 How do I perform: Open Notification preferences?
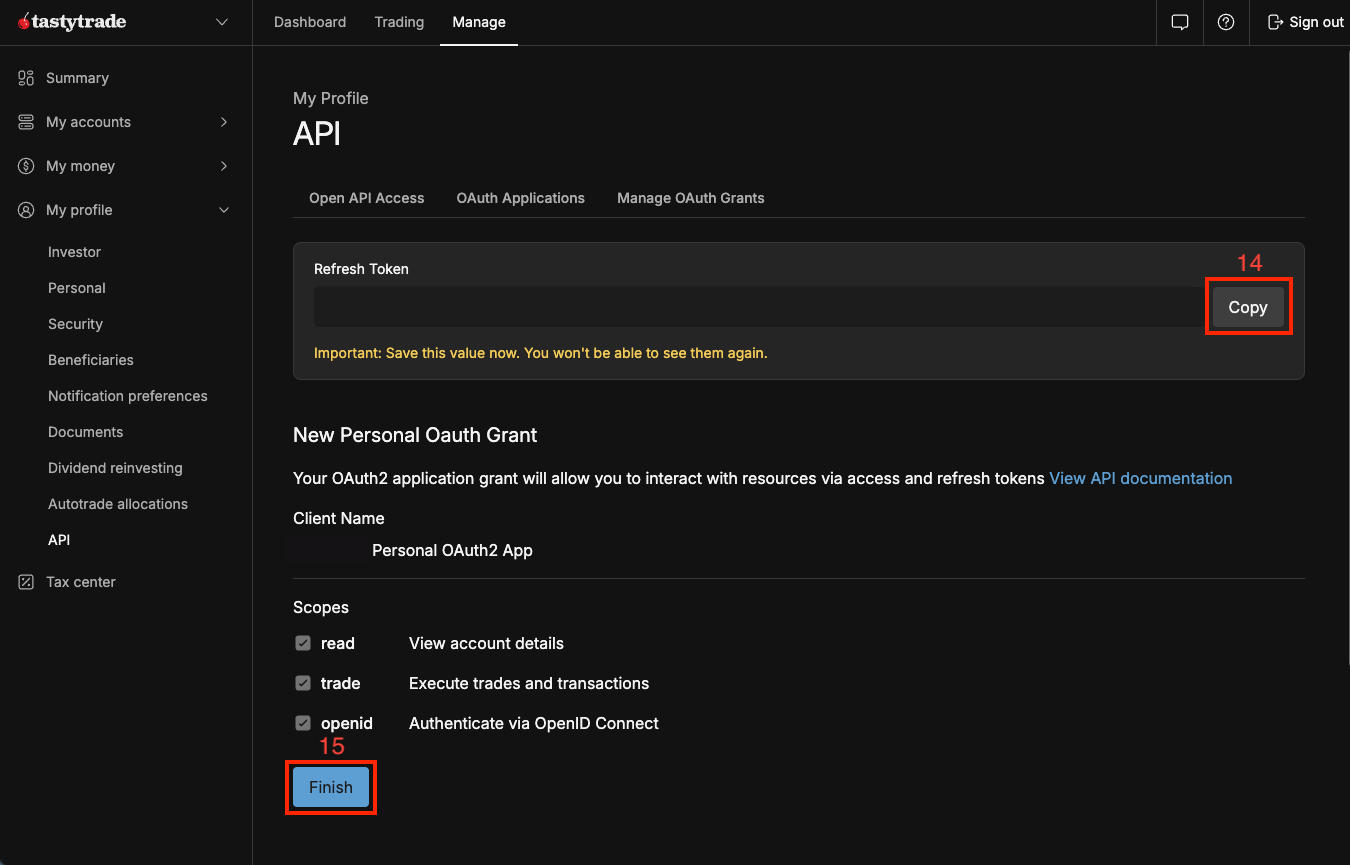pos(128,396)
